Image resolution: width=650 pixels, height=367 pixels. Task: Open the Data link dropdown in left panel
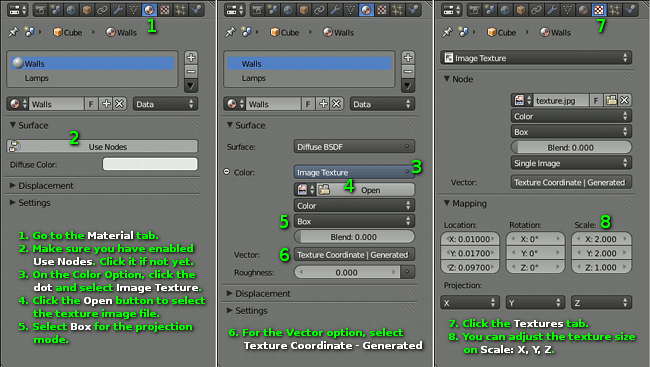165,104
